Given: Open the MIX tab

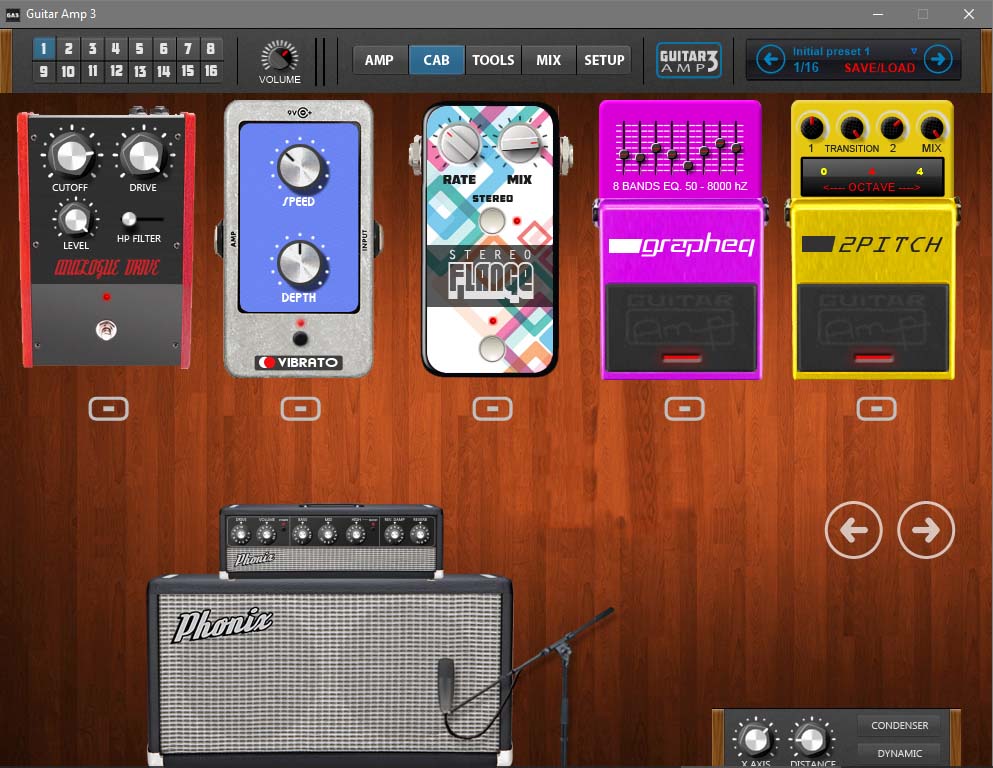Looking at the screenshot, I should [548, 60].
